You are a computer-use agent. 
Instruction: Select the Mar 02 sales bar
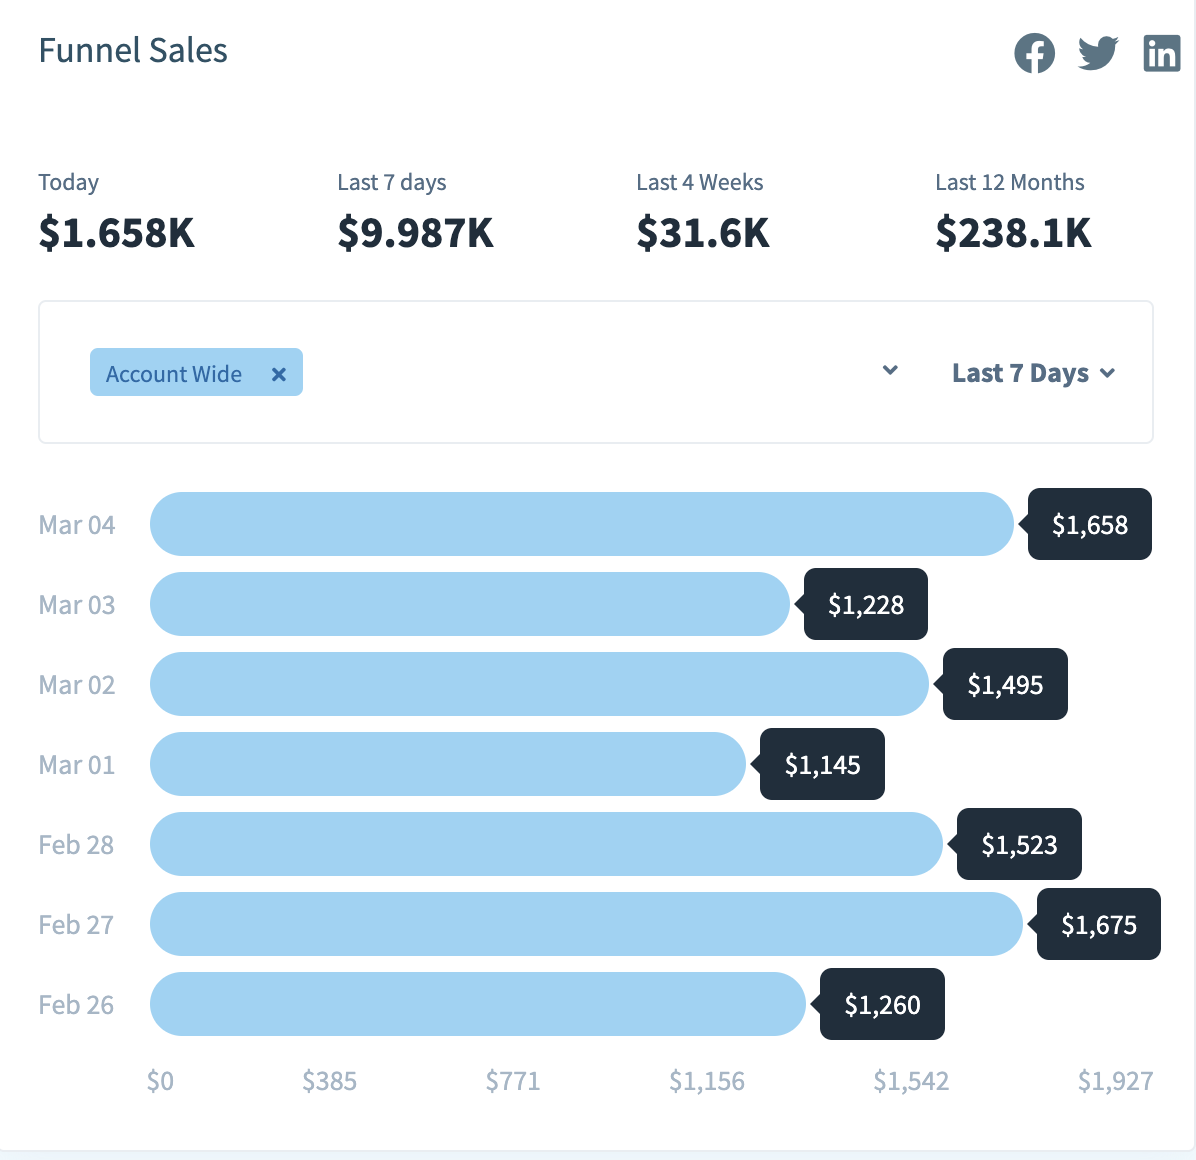[x=539, y=684]
